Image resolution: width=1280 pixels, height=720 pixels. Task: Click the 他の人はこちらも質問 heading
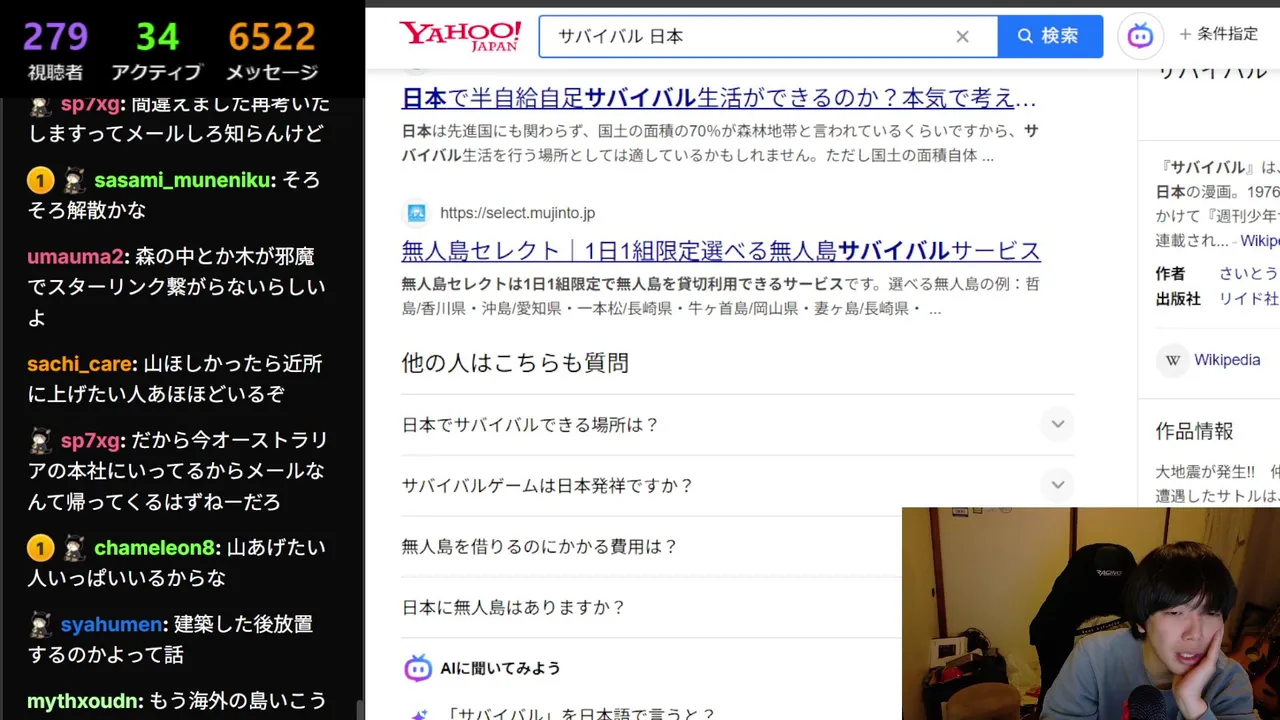(515, 362)
